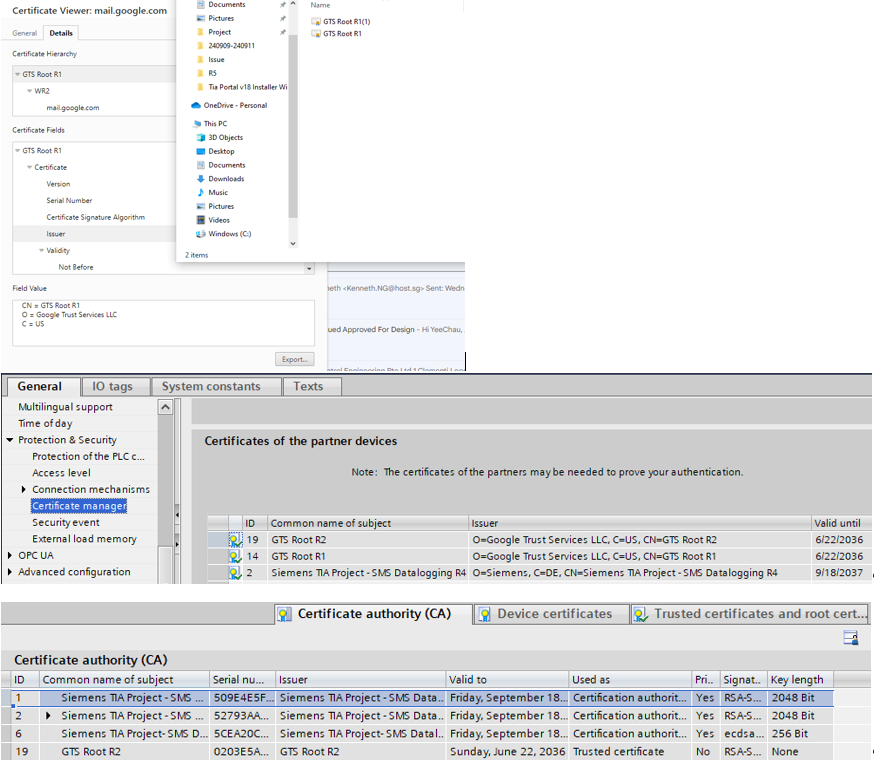Click the certificate icon of the Siemens TIA partner row
874x760 pixels.
pos(235,573)
